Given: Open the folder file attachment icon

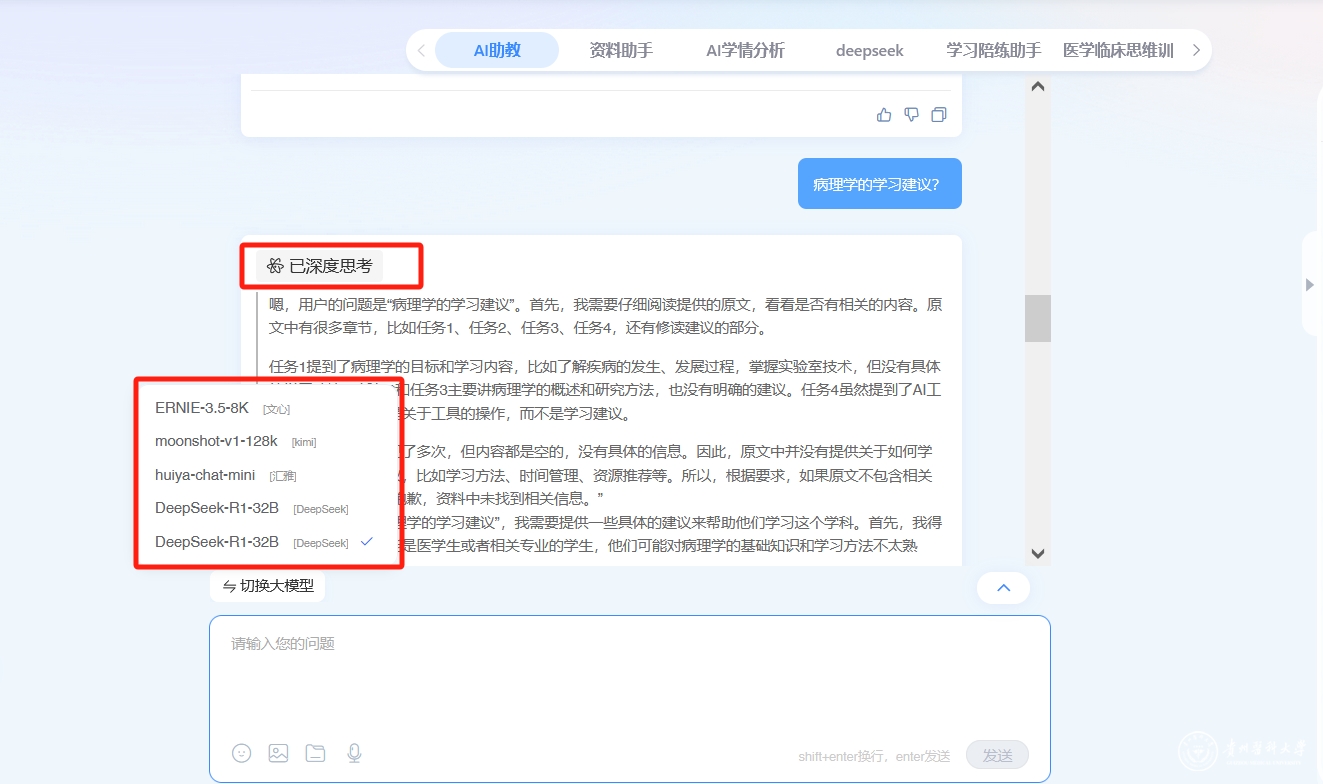Looking at the screenshot, I should click(316, 753).
